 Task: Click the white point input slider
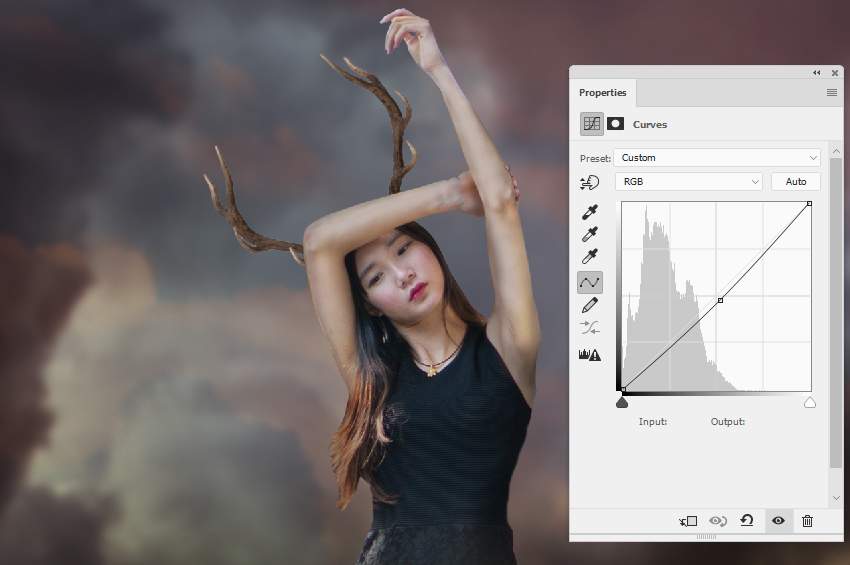click(810, 402)
